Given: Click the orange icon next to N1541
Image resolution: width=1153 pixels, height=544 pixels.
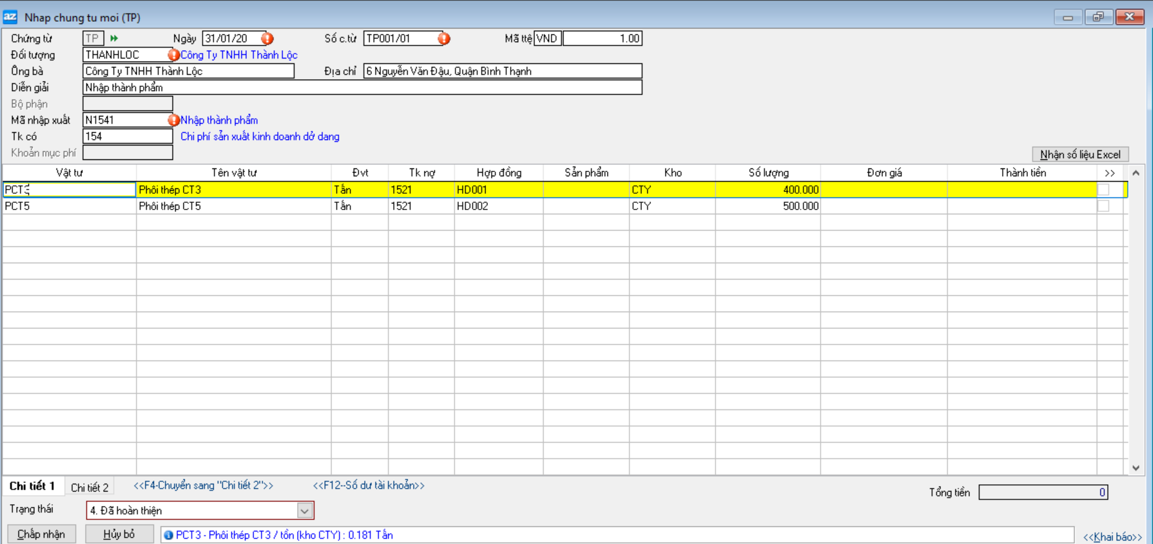Looking at the screenshot, I should pos(174,120).
